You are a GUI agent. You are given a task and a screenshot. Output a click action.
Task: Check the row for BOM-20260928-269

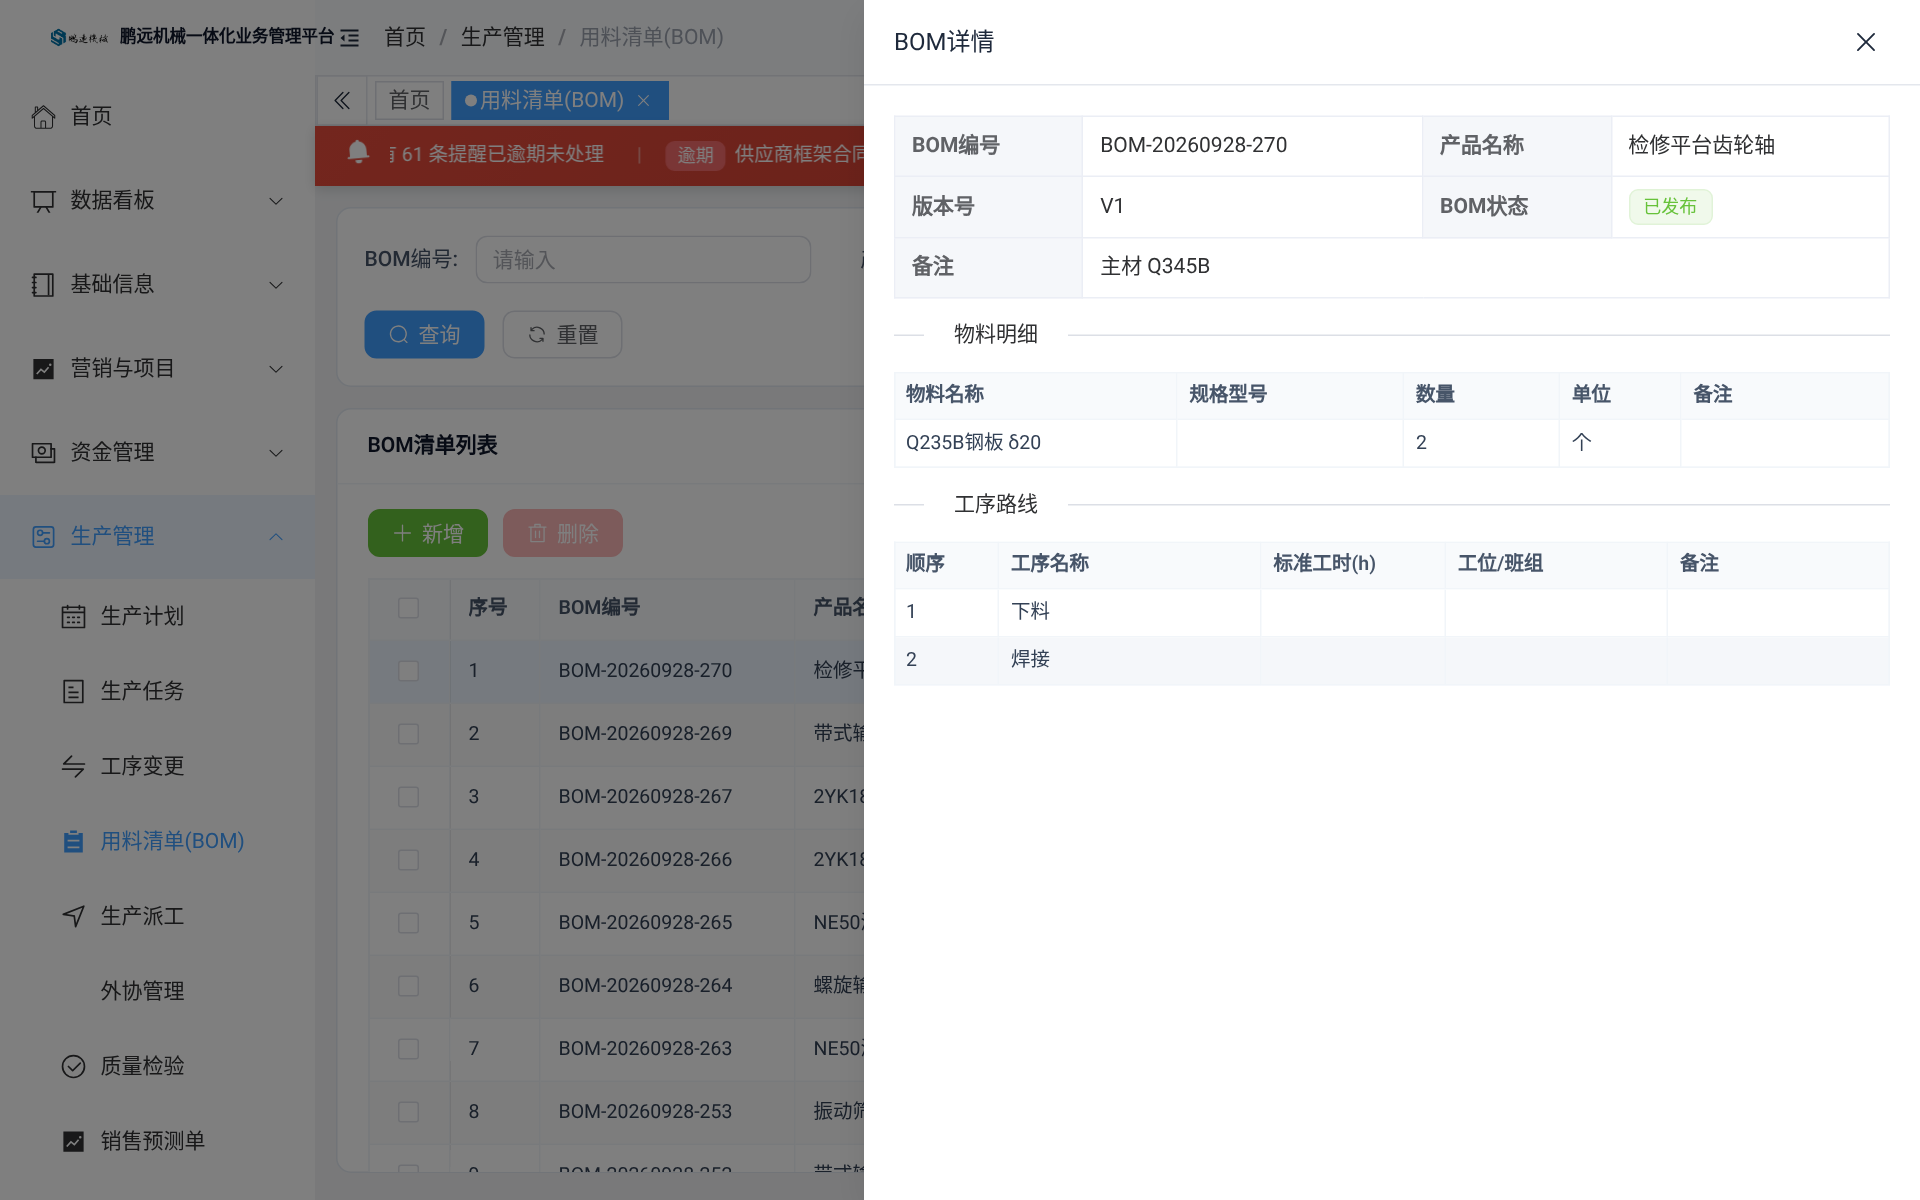(x=408, y=734)
